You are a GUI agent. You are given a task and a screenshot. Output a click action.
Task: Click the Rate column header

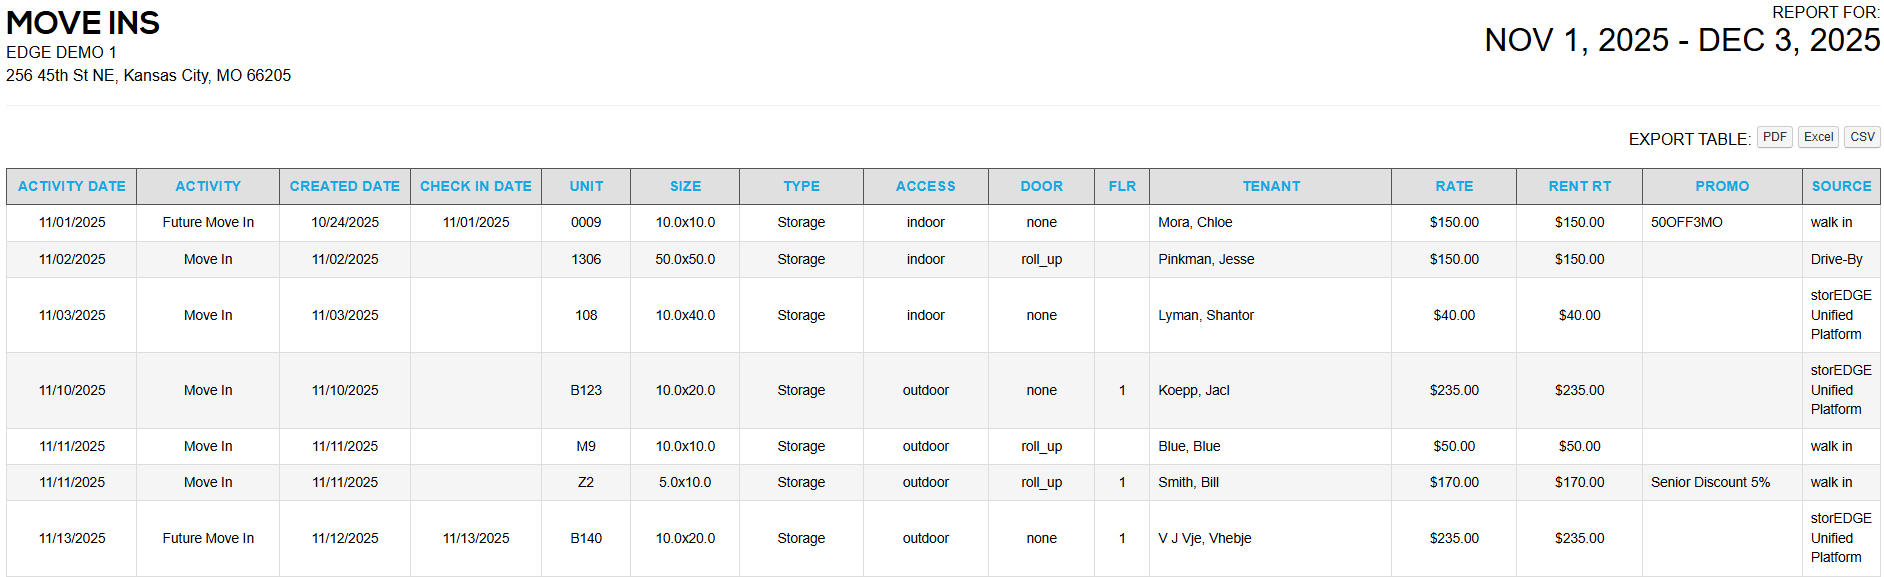[x=1454, y=186]
